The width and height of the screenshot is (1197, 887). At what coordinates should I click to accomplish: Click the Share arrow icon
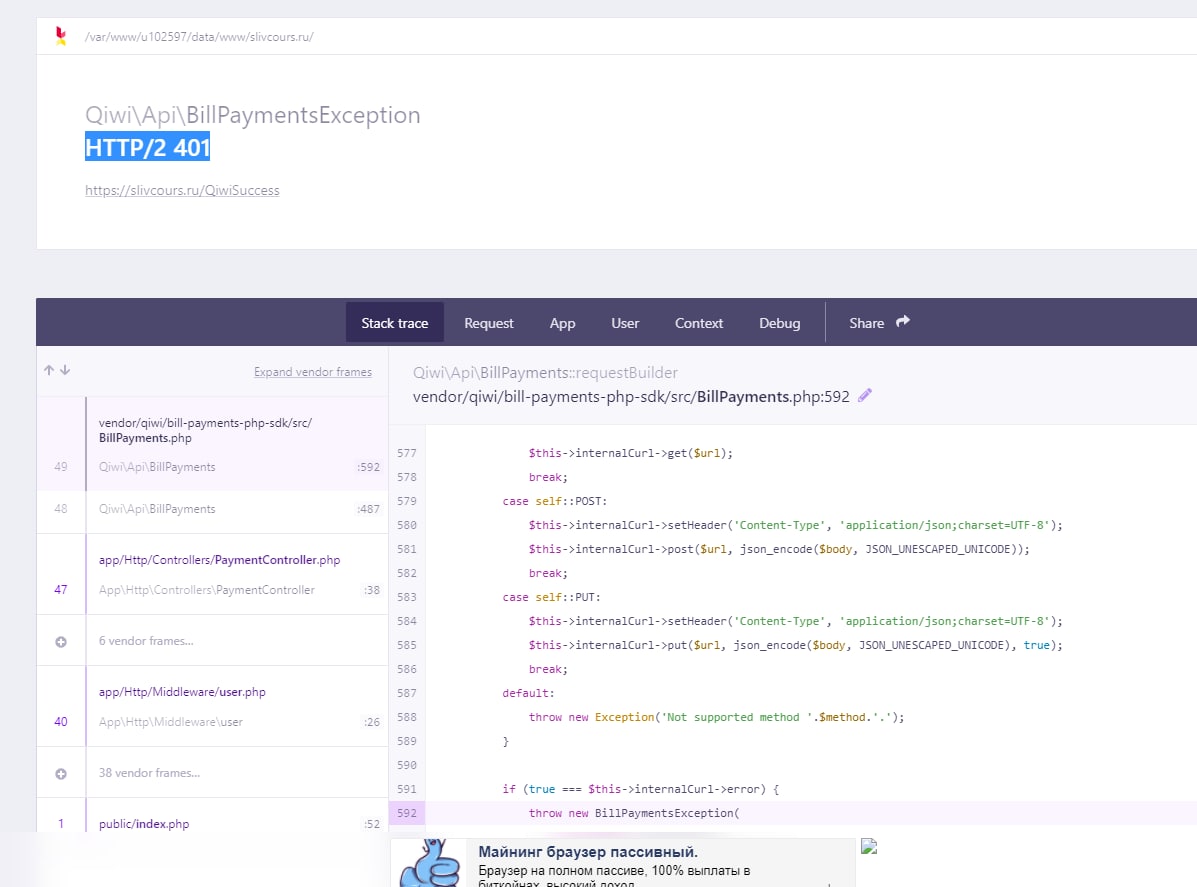pyautogui.click(x=903, y=321)
